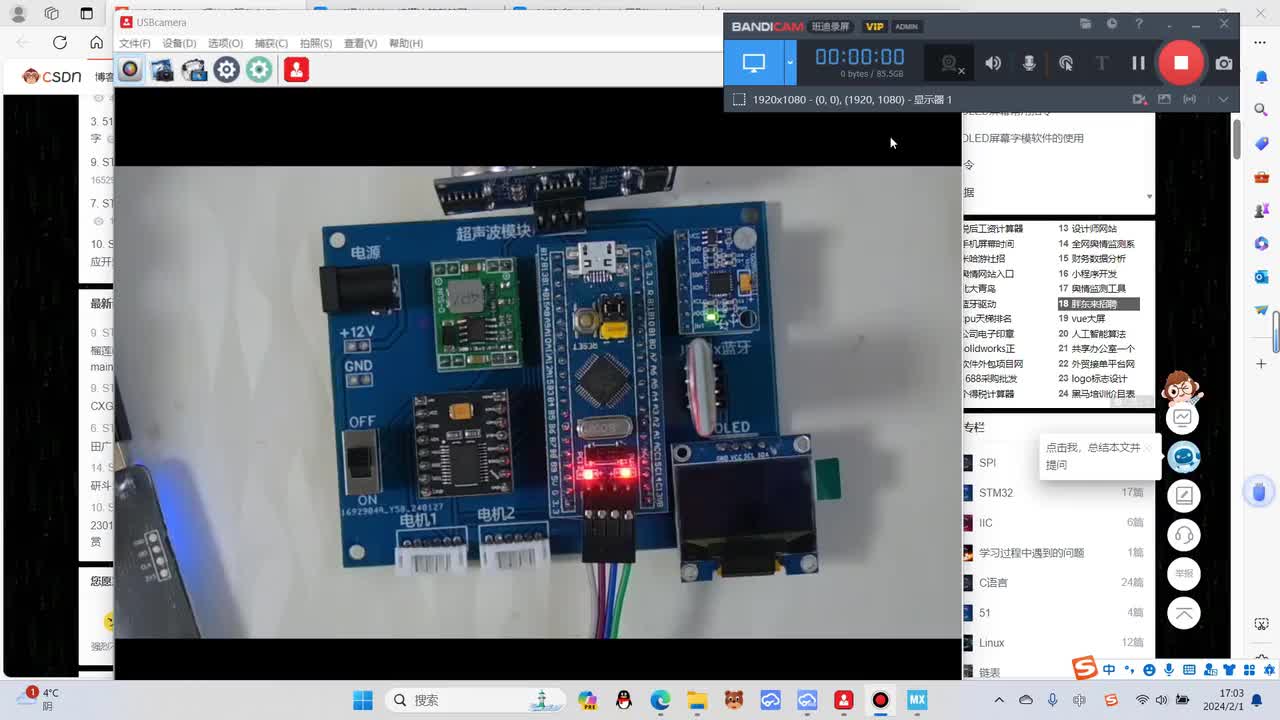Toggle Bandicam mouse cursor effect
This screenshot has height=720, width=1280.
[1066, 63]
